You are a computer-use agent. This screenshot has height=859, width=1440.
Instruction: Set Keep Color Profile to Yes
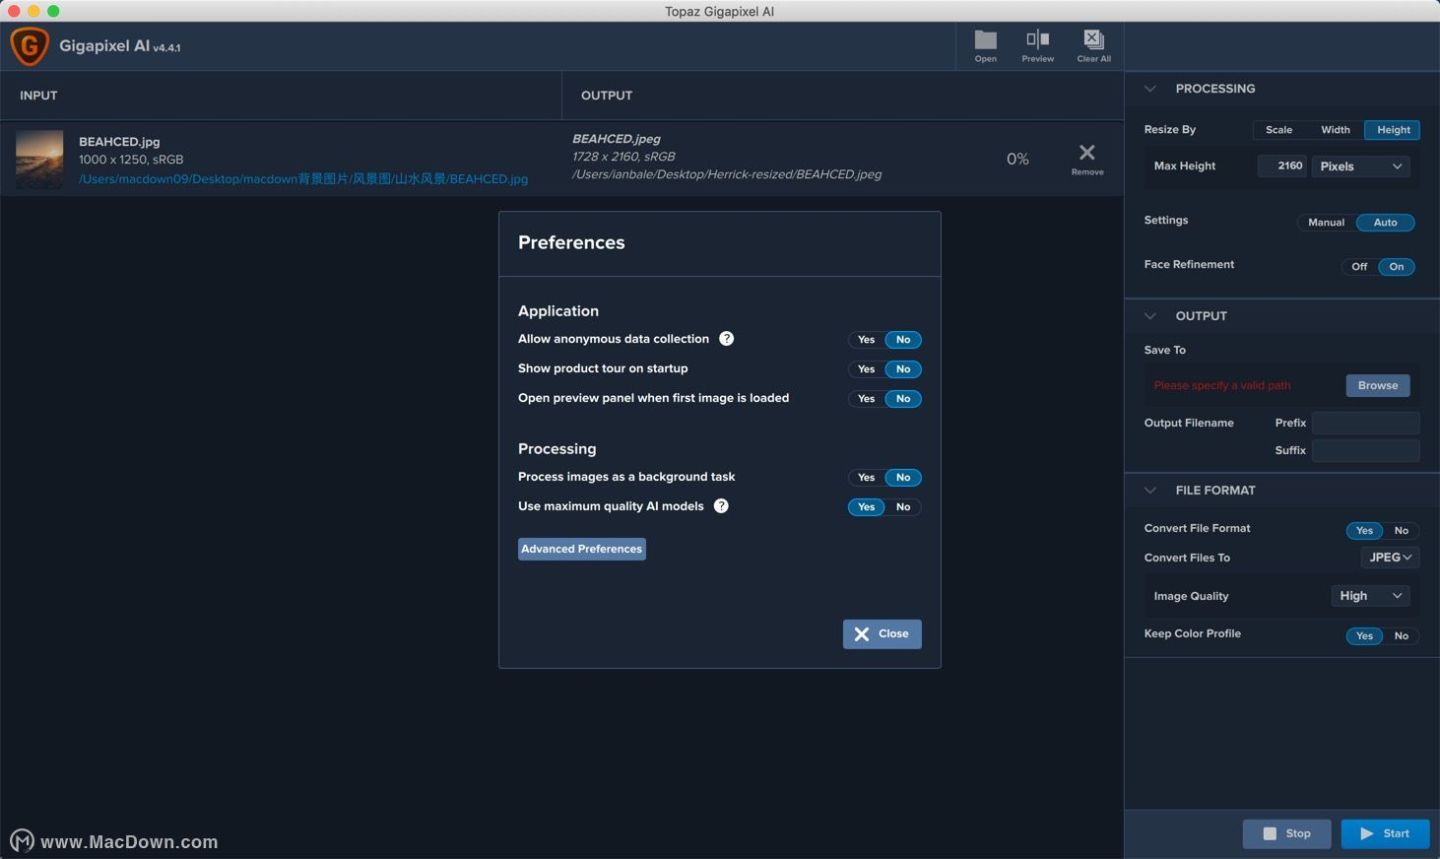coord(1364,636)
